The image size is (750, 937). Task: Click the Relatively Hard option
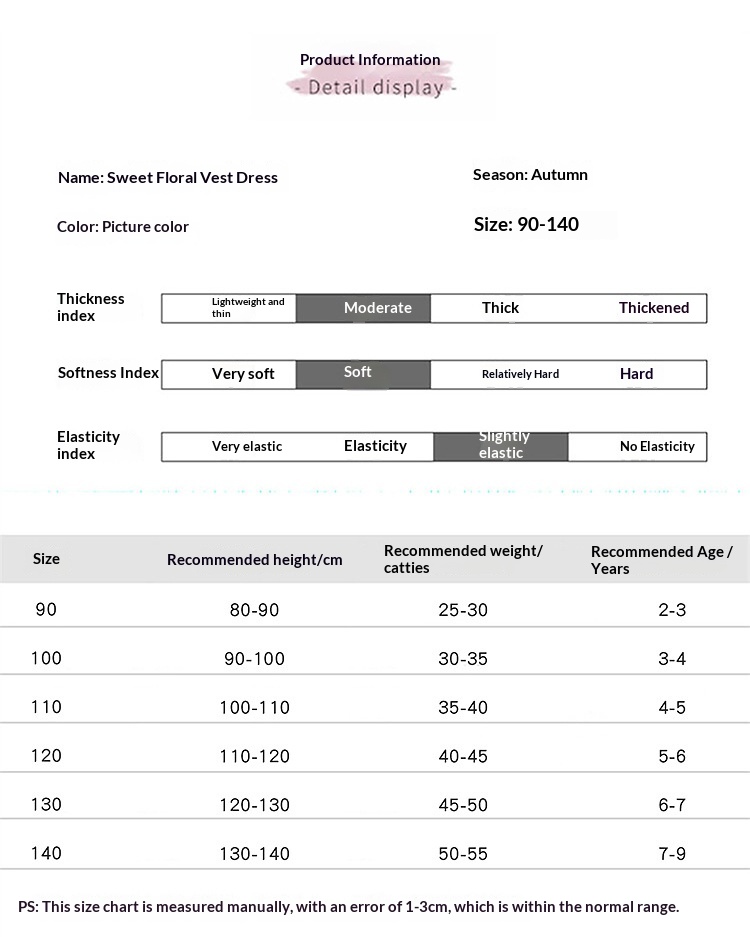[521, 374]
